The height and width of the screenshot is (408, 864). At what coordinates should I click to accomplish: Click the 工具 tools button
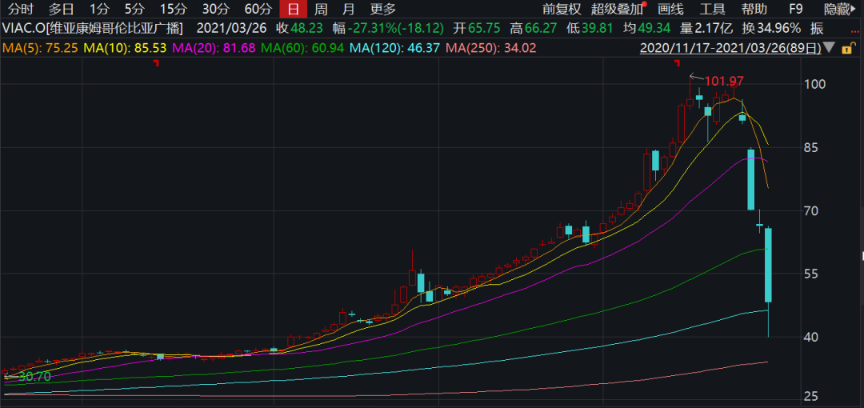713,8
